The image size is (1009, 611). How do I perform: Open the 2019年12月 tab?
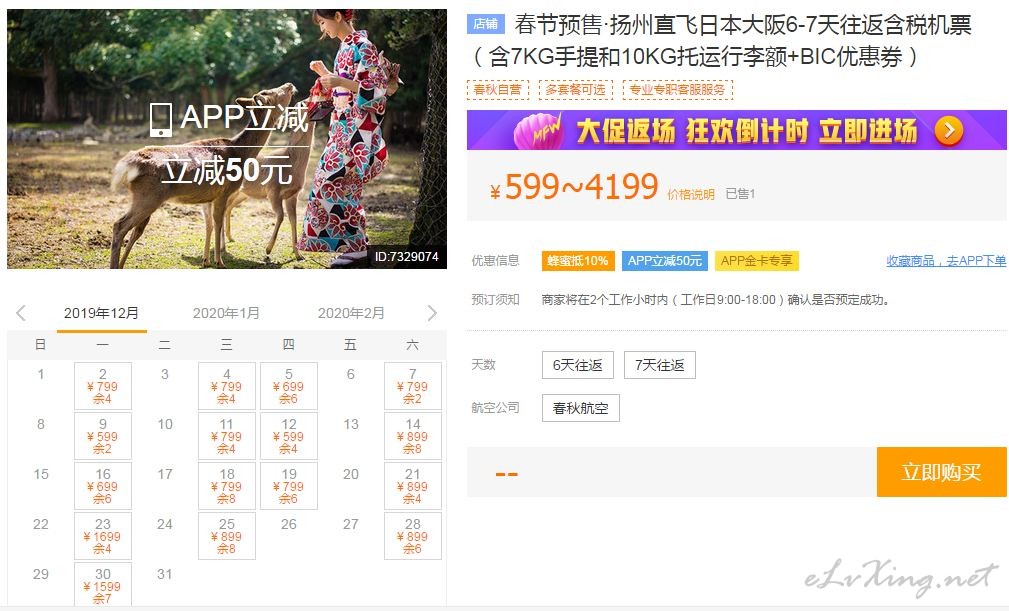tap(102, 313)
